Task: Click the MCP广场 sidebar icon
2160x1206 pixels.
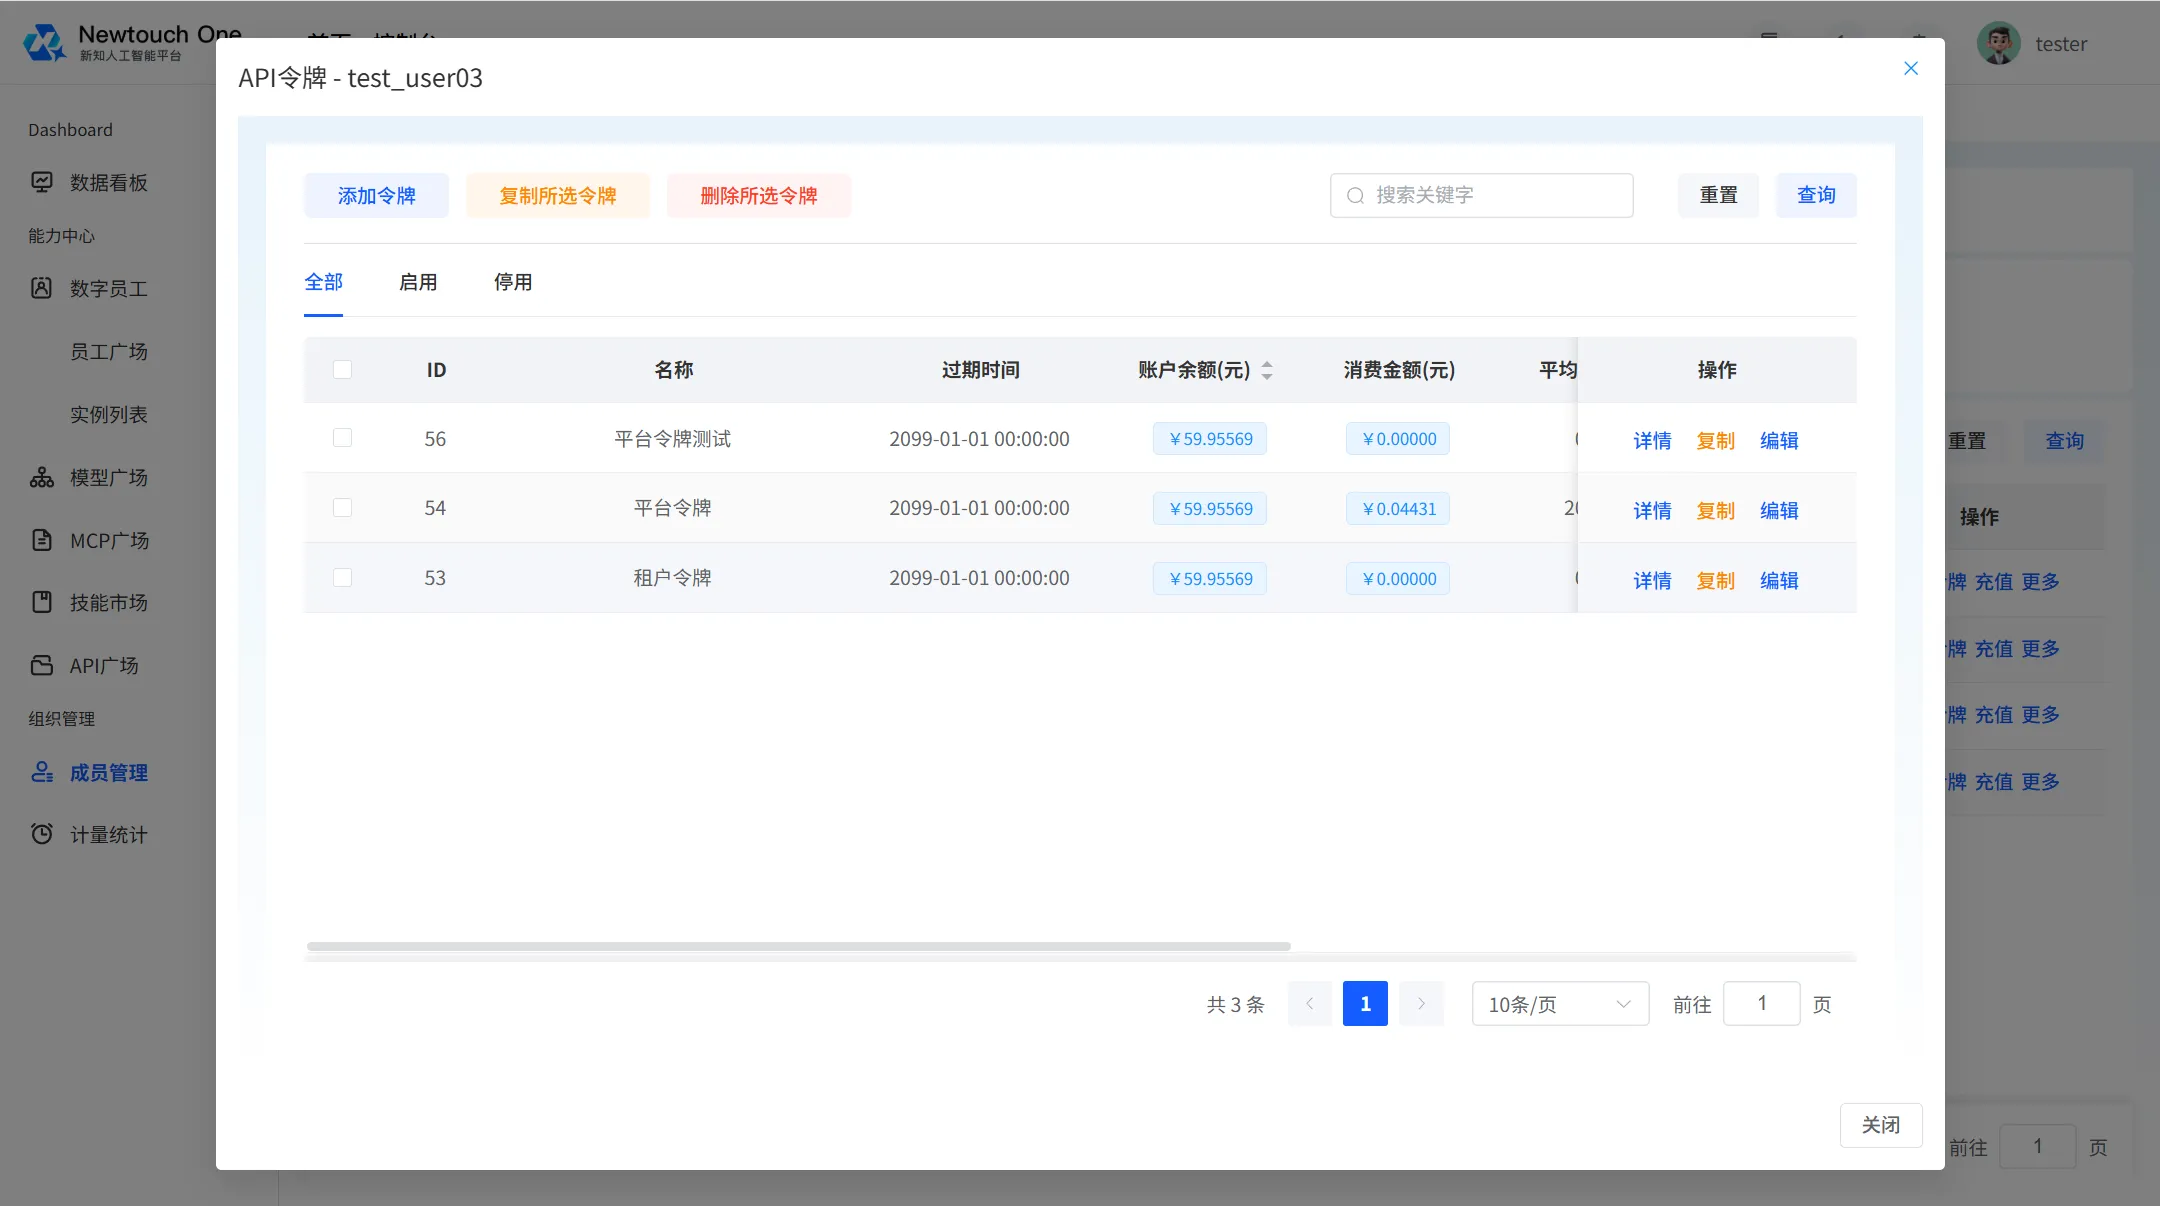Action: pyautogui.click(x=42, y=540)
